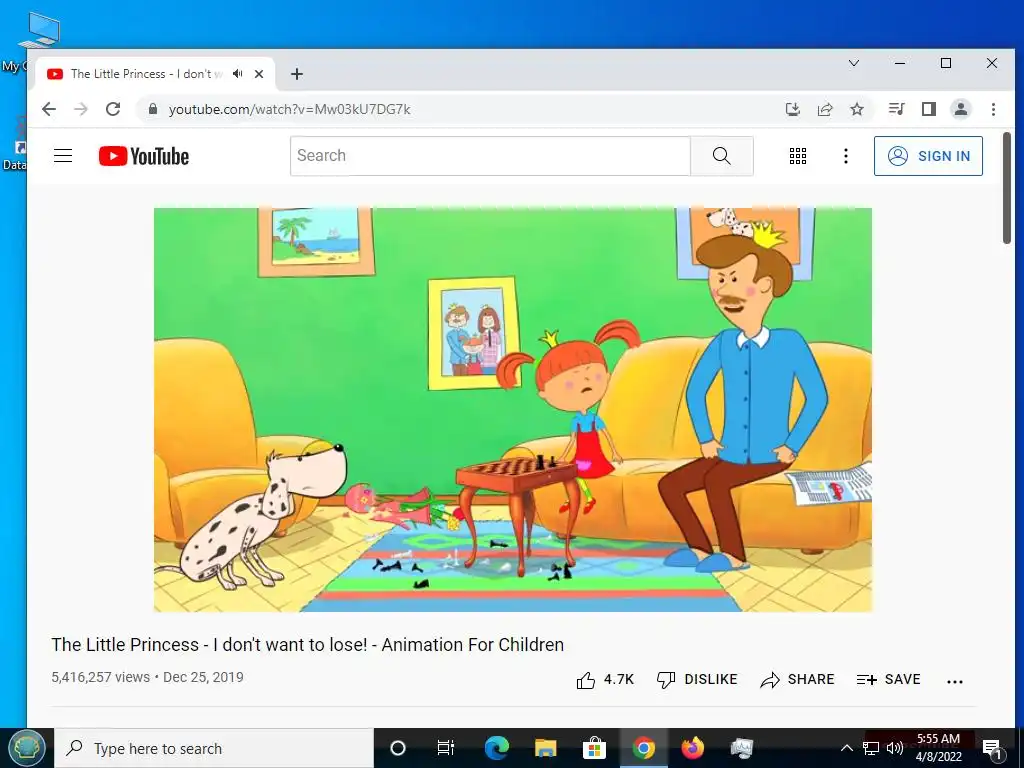Open the notification center icon
Screen dimensions: 1024x768
991,749
